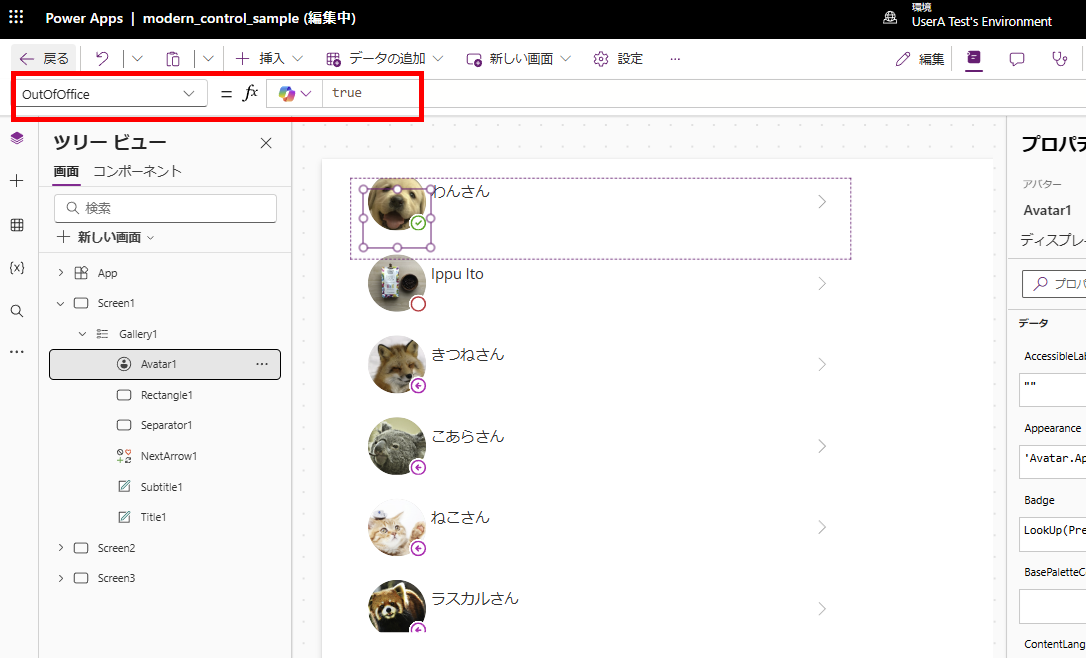This screenshot has height=658, width=1086.
Task: Switch to the 画面 tab in tree view
Action: click(x=66, y=171)
